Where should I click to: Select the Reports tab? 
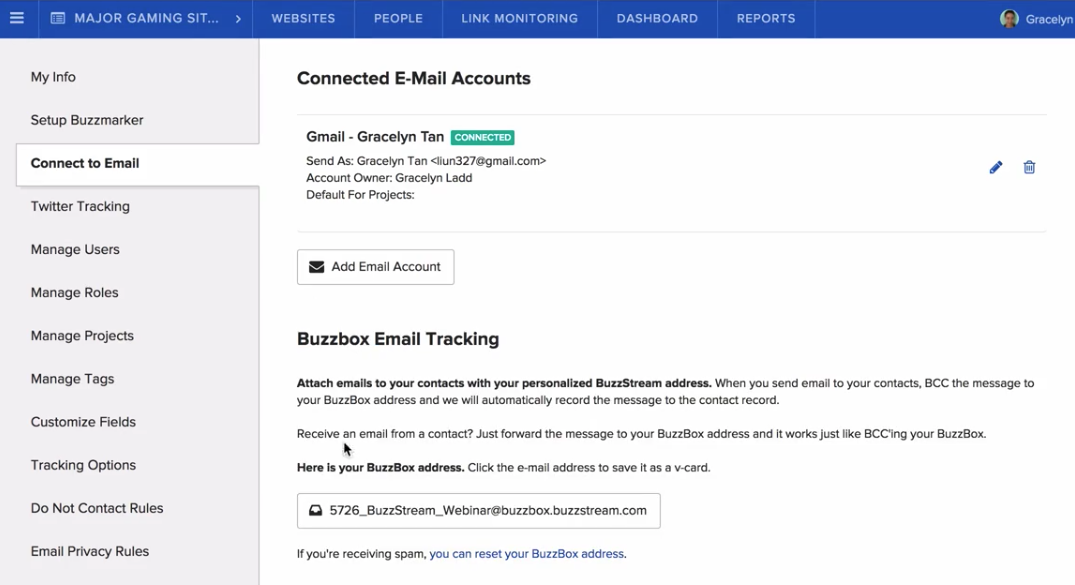point(766,19)
